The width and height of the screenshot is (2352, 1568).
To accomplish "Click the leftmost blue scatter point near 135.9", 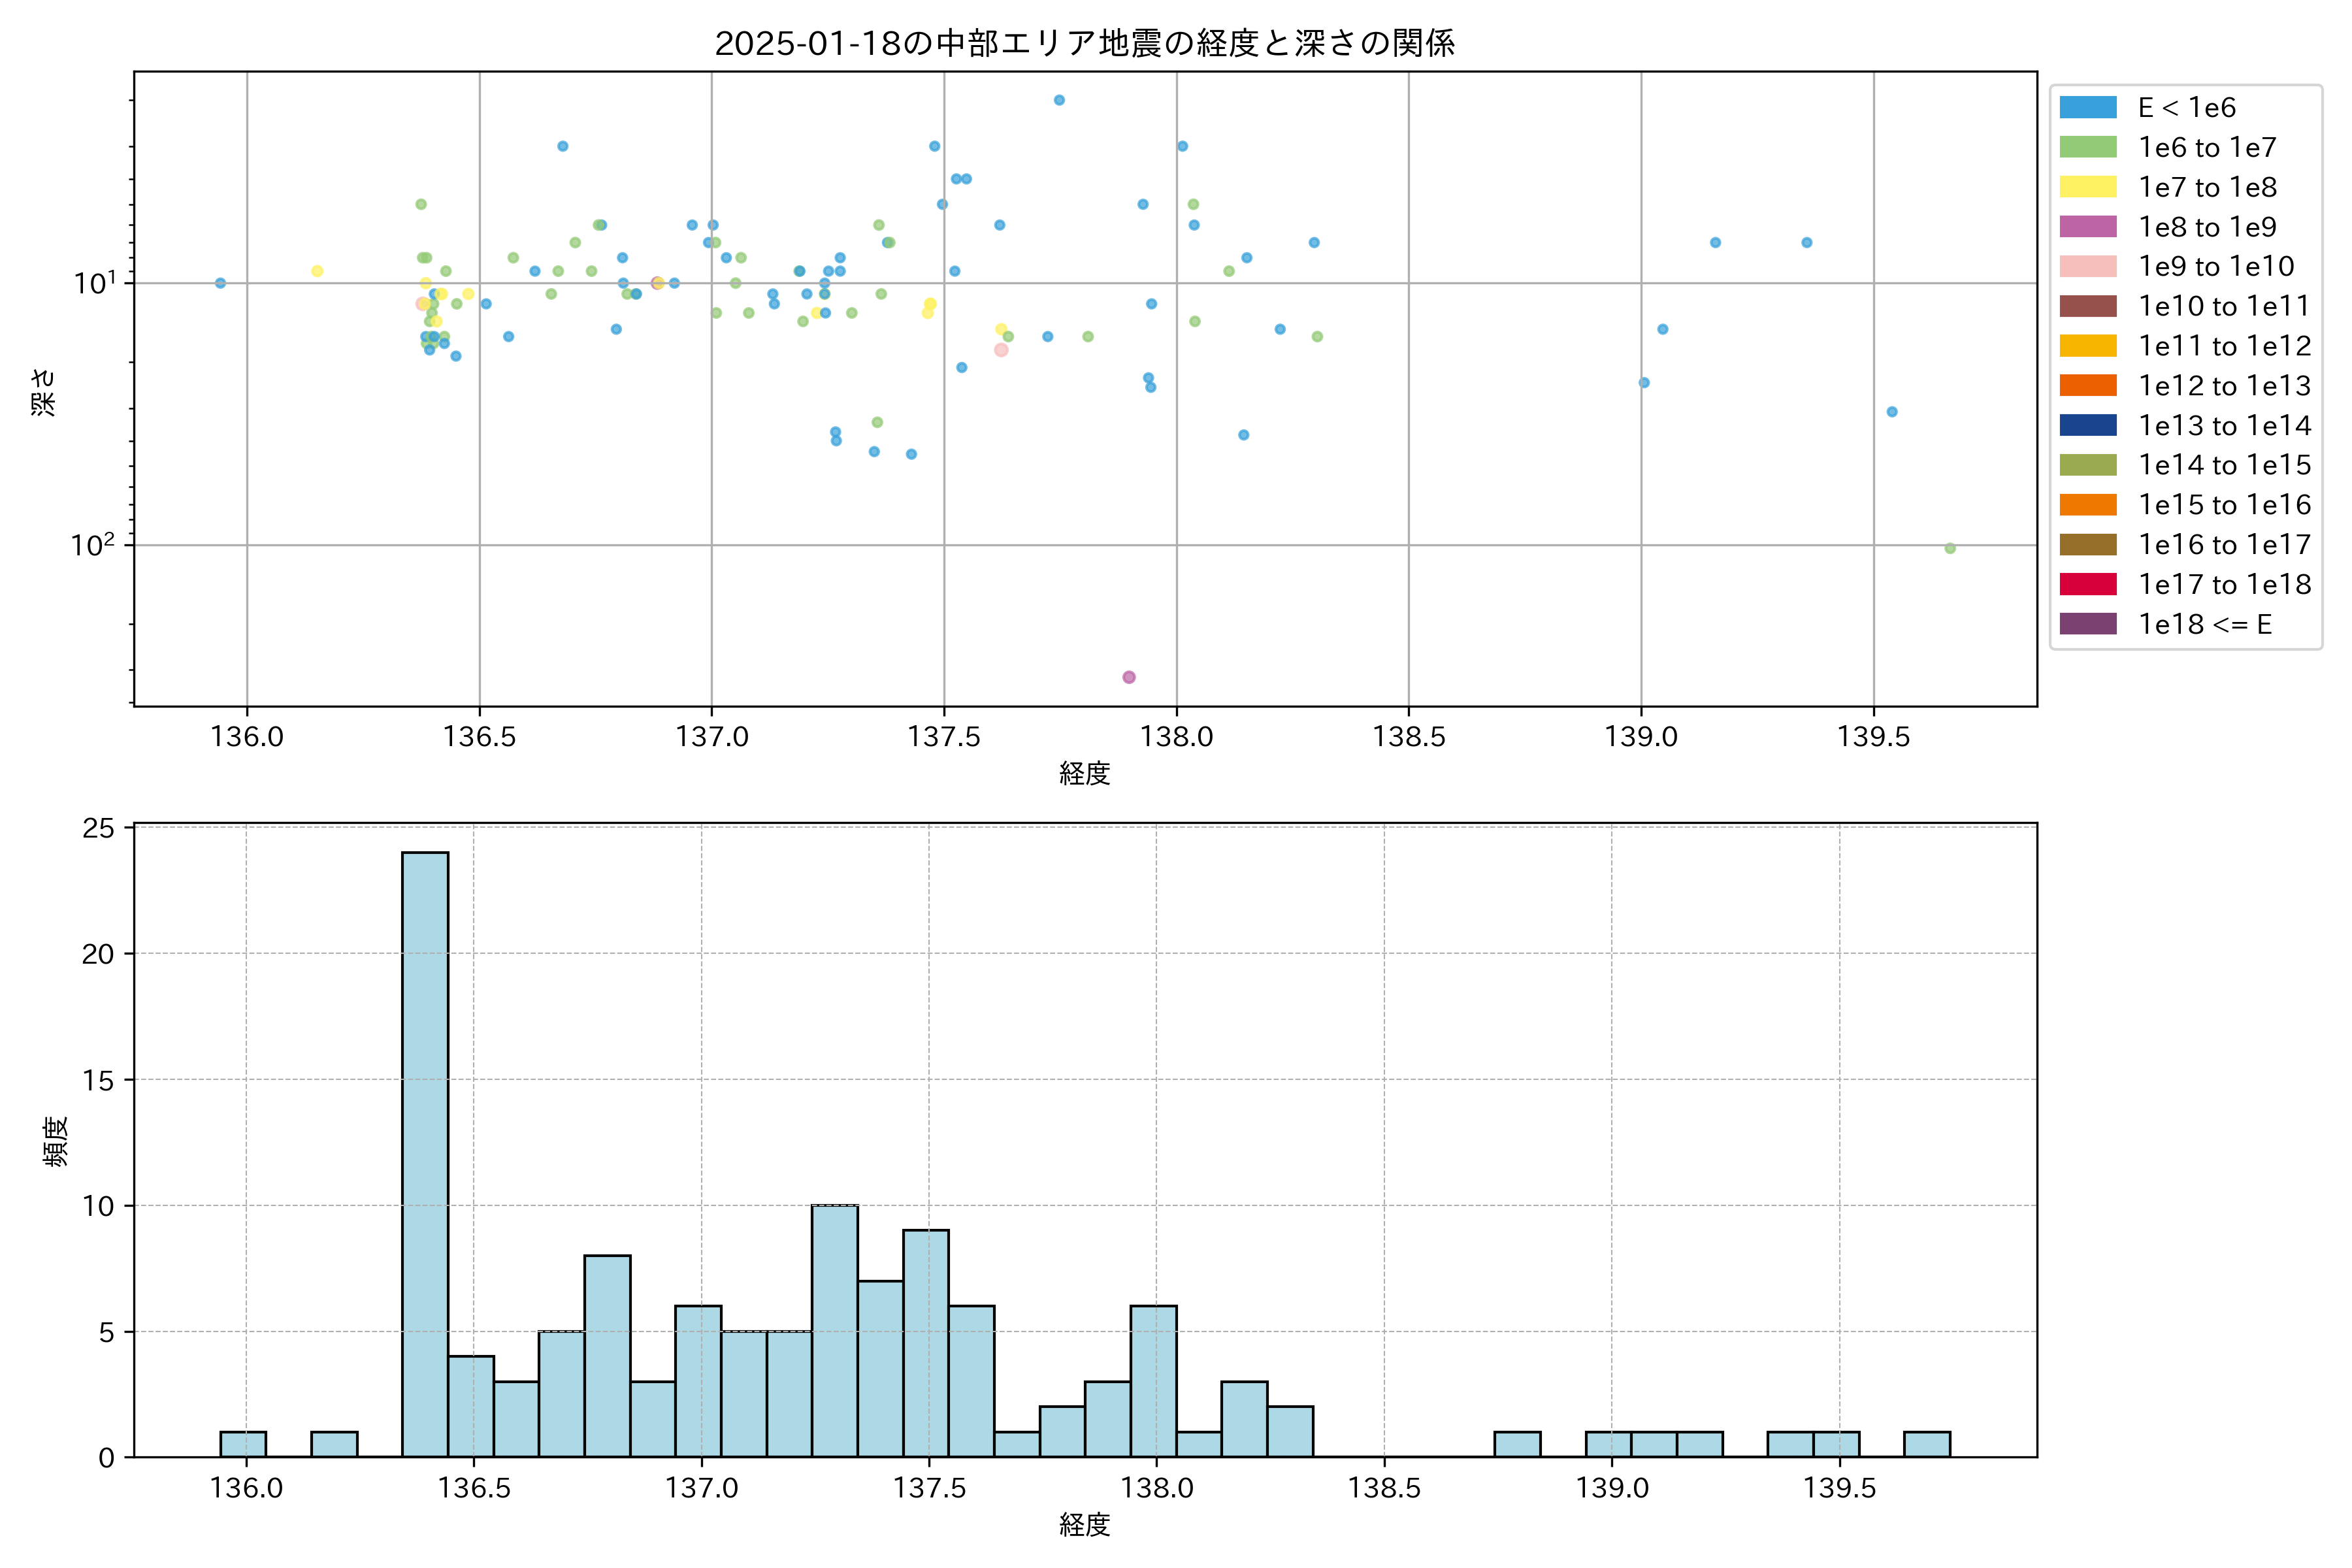I will pos(220,283).
